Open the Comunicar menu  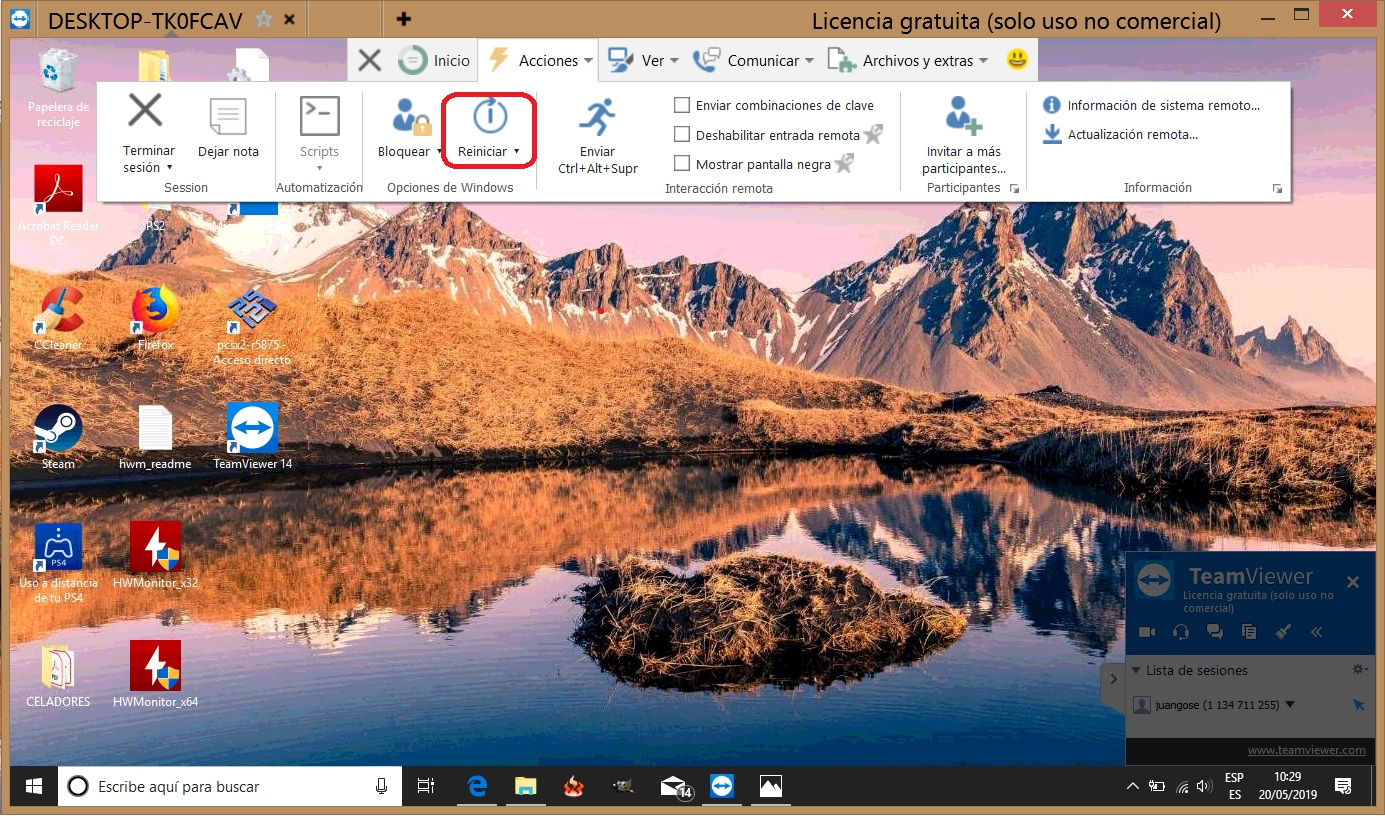754,61
